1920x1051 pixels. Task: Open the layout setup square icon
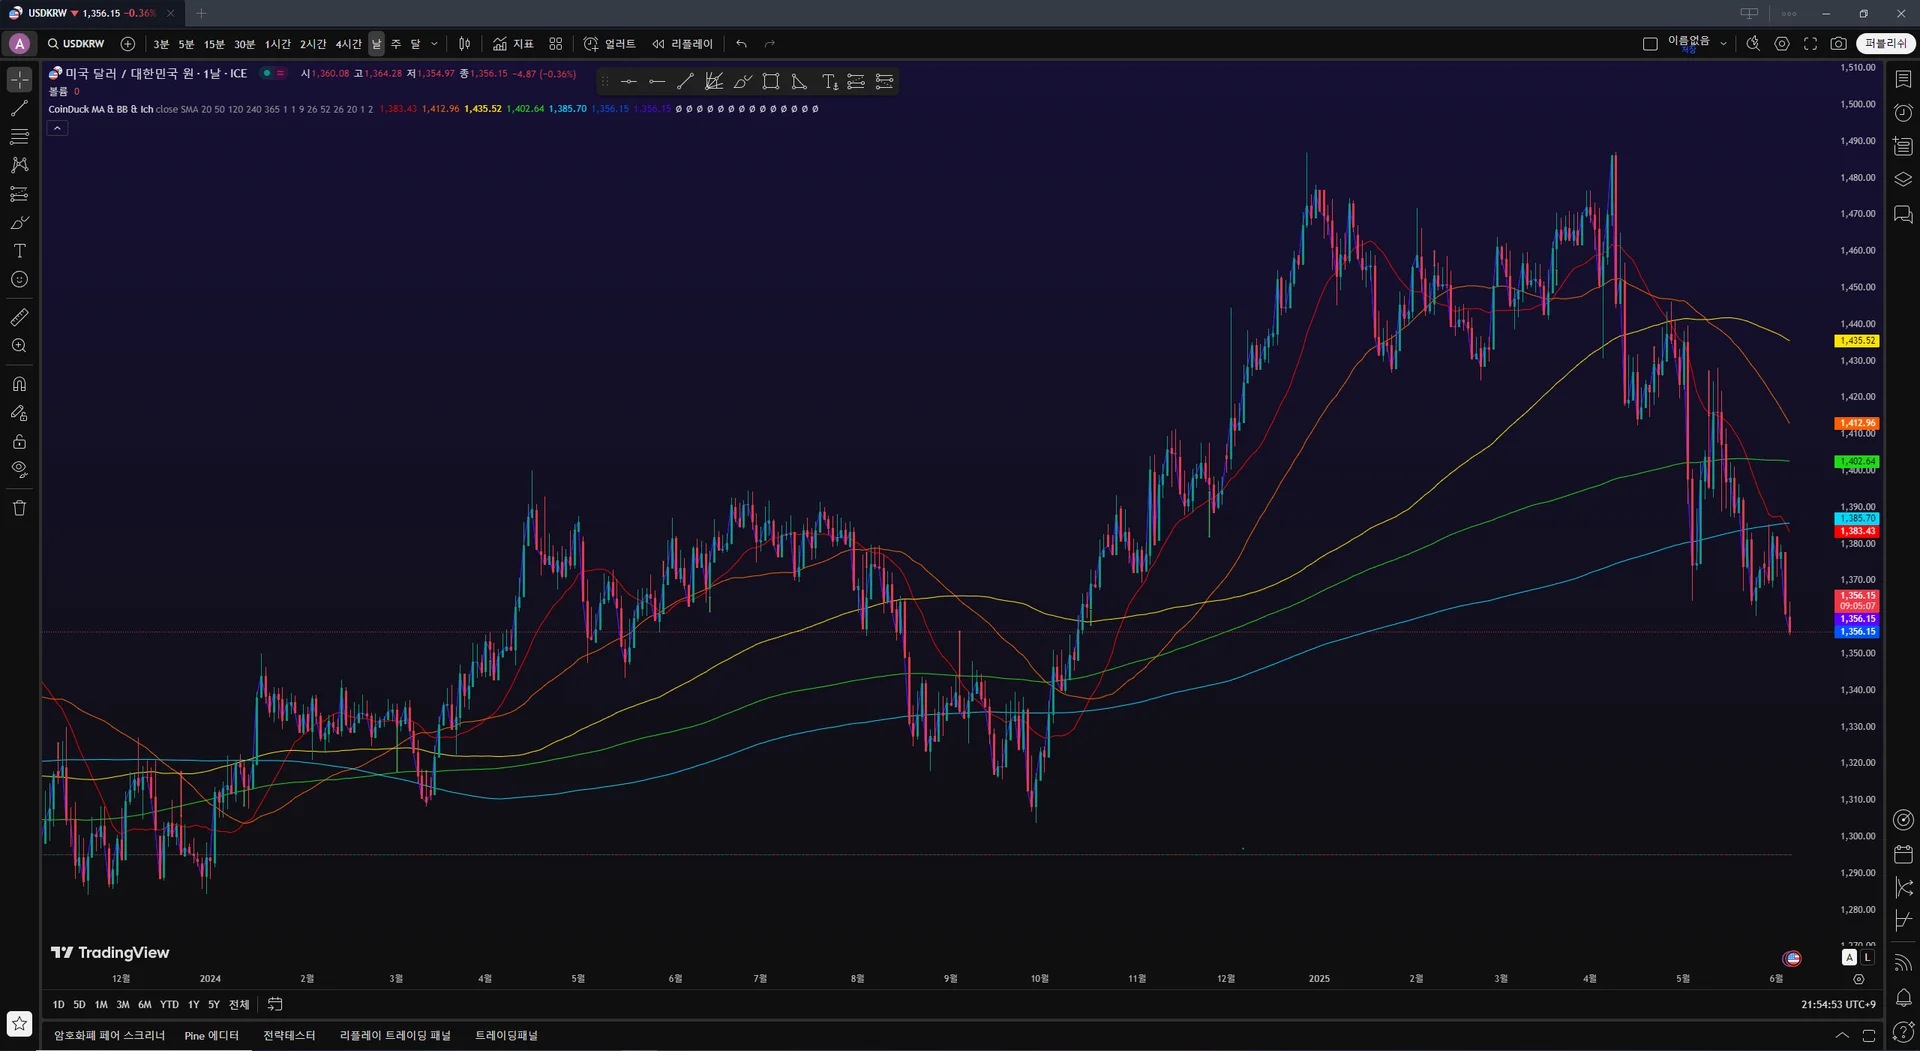click(1650, 44)
